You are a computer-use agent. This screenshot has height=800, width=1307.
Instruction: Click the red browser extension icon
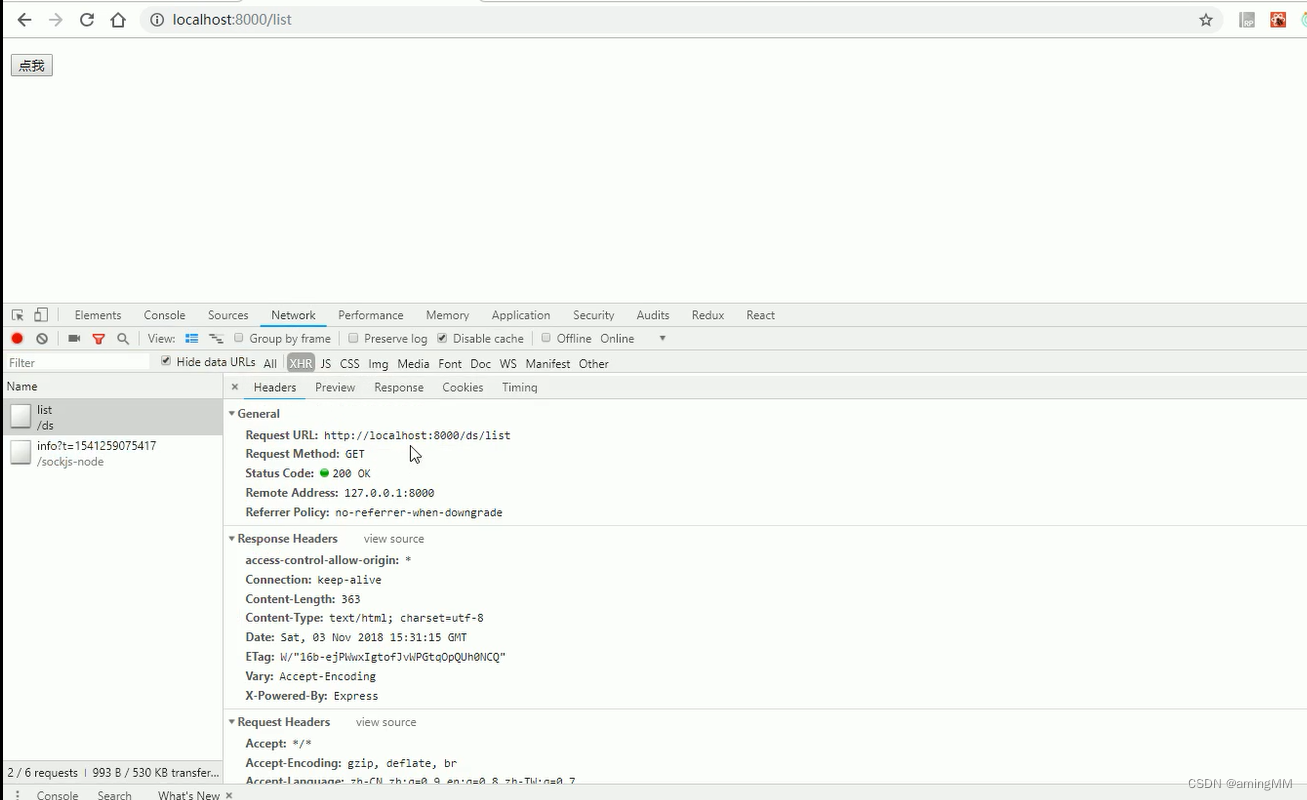(1278, 20)
